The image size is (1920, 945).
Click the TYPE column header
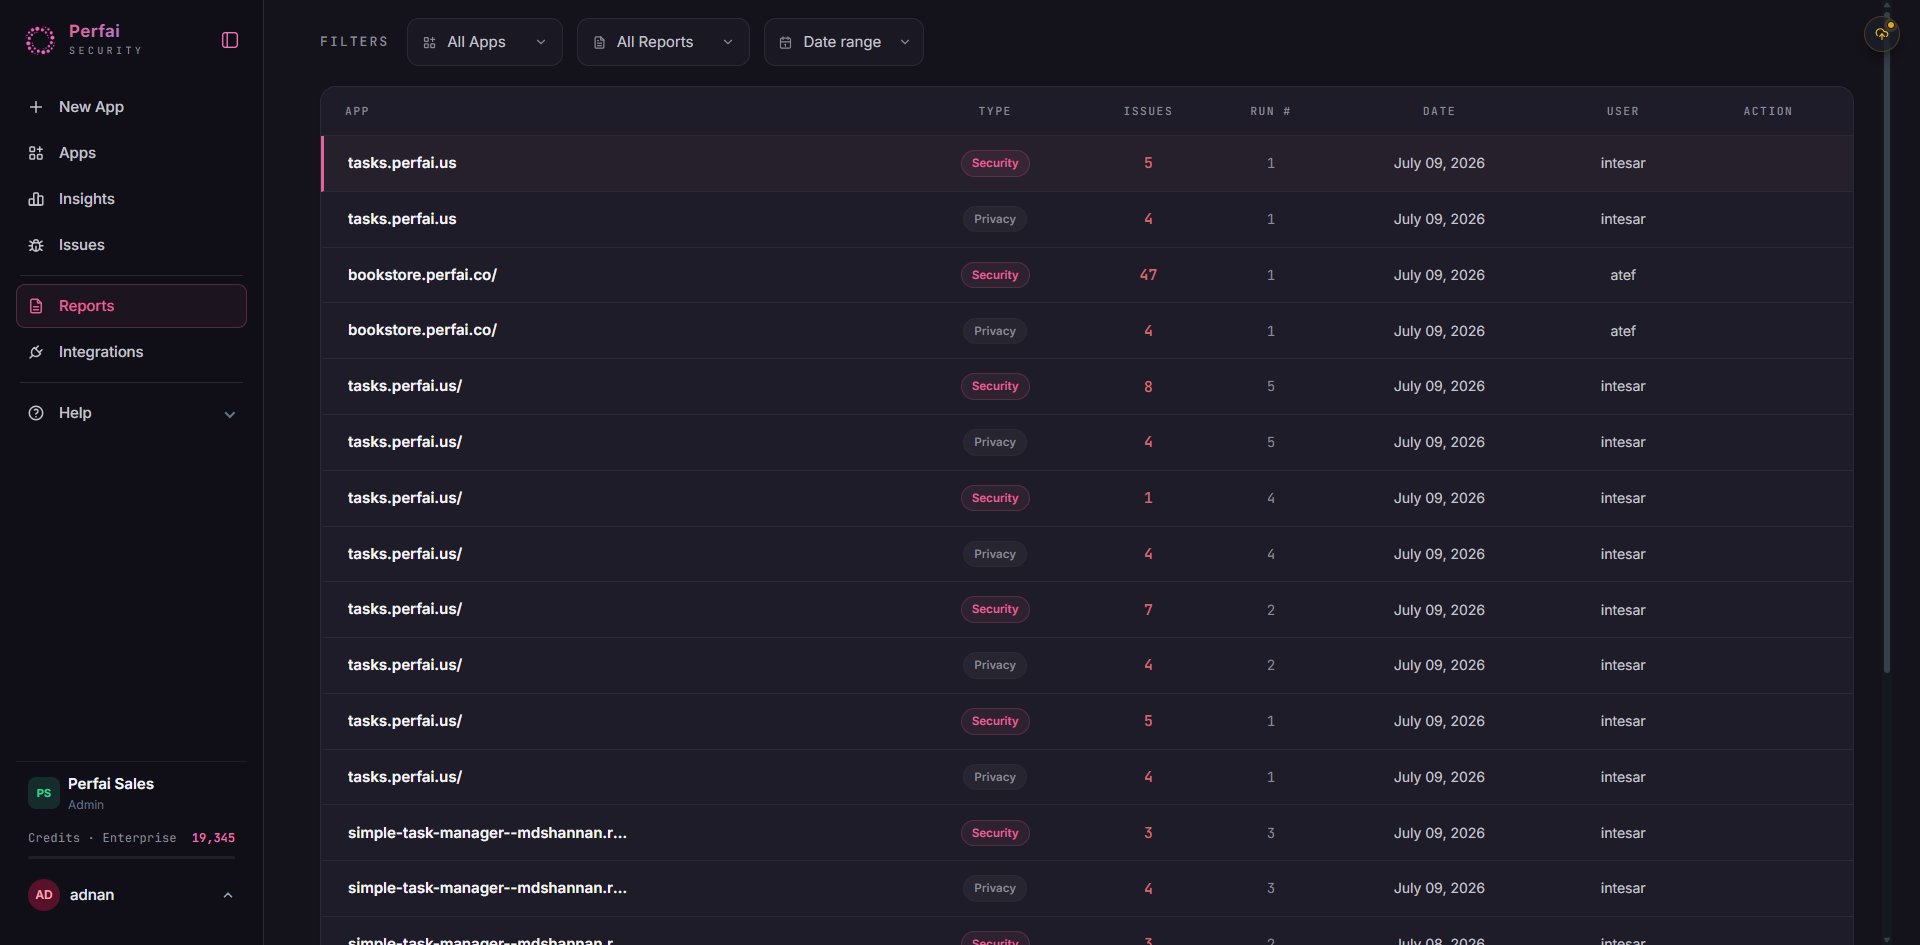pyautogui.click(x=995, y=111)
